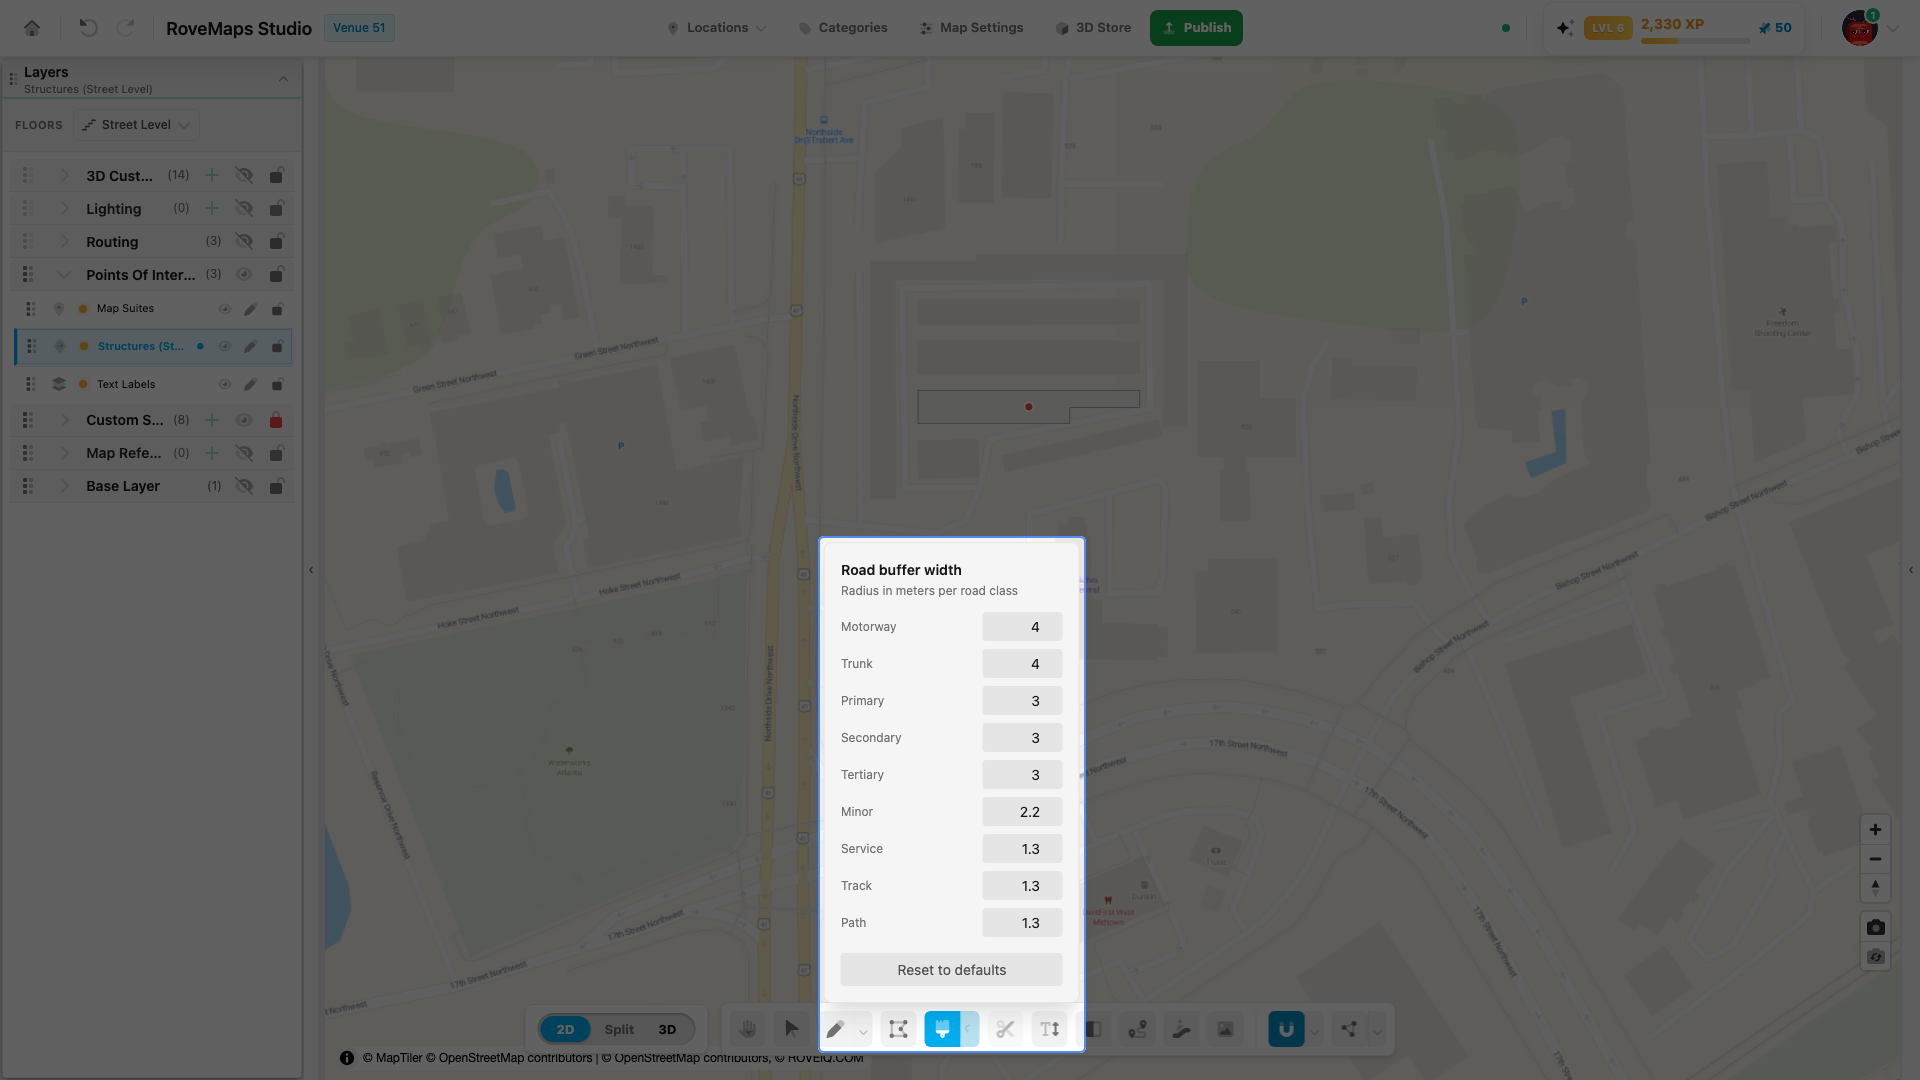
Task: Switch to 3D view
Action: [667, 1029]
